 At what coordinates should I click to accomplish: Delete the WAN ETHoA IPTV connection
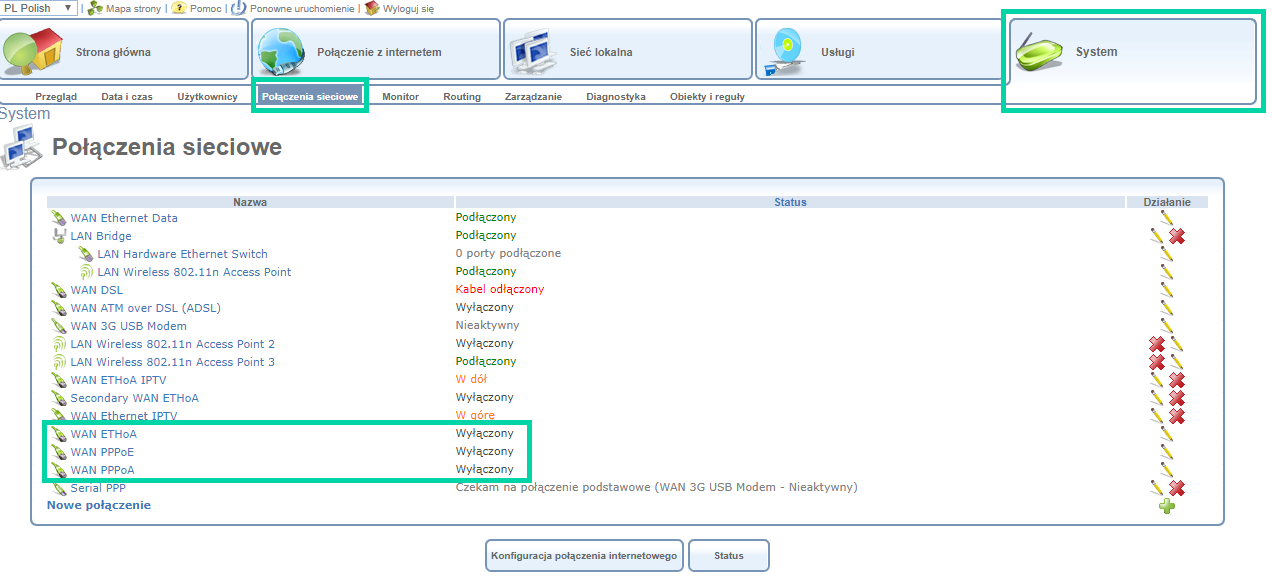[1177, 380]
